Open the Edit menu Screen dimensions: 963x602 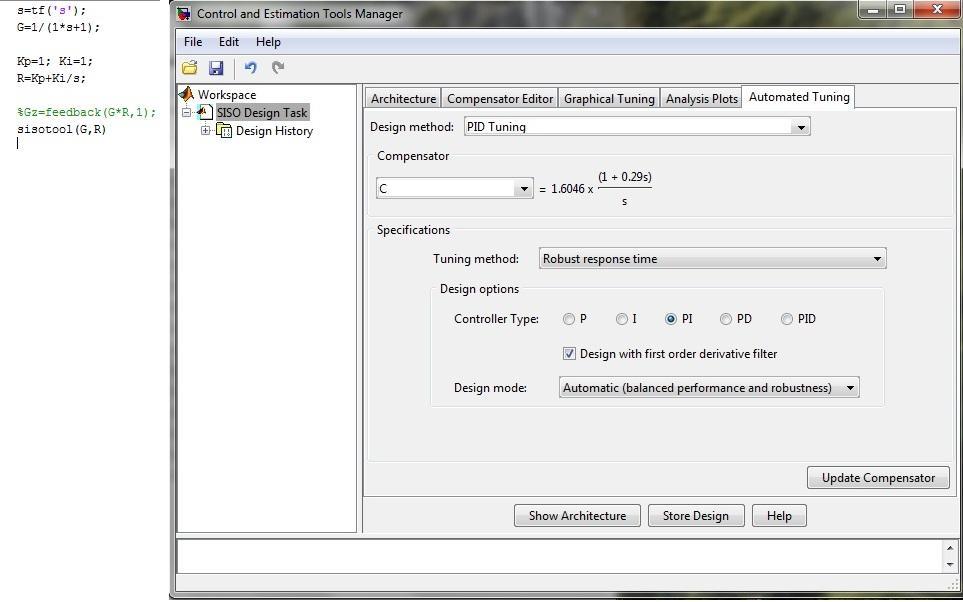[x=228, y=42]
